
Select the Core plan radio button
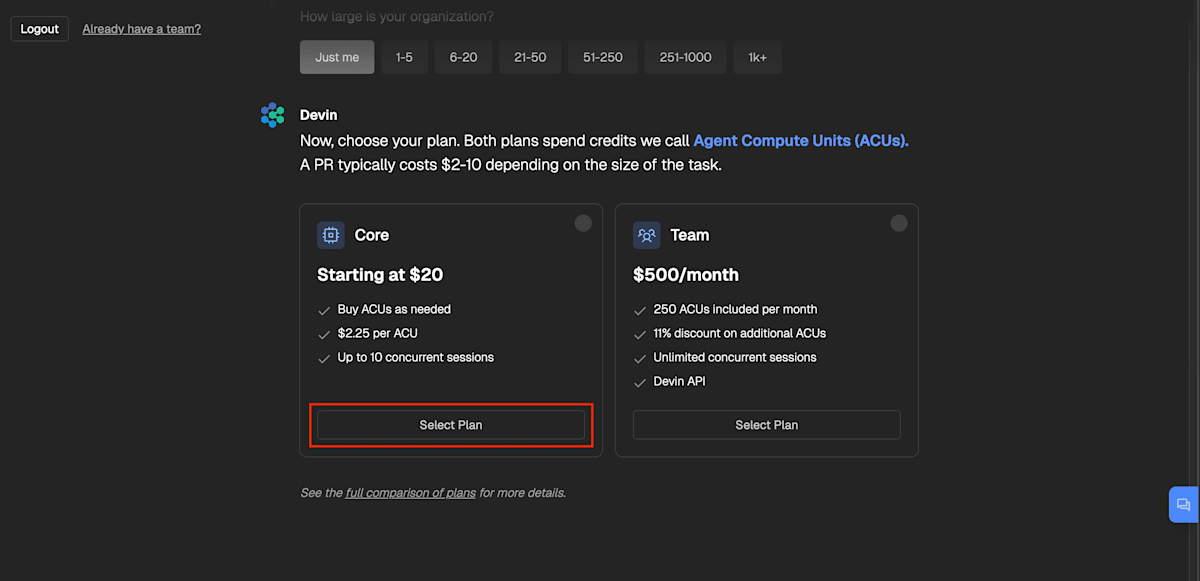pos(583,223)
